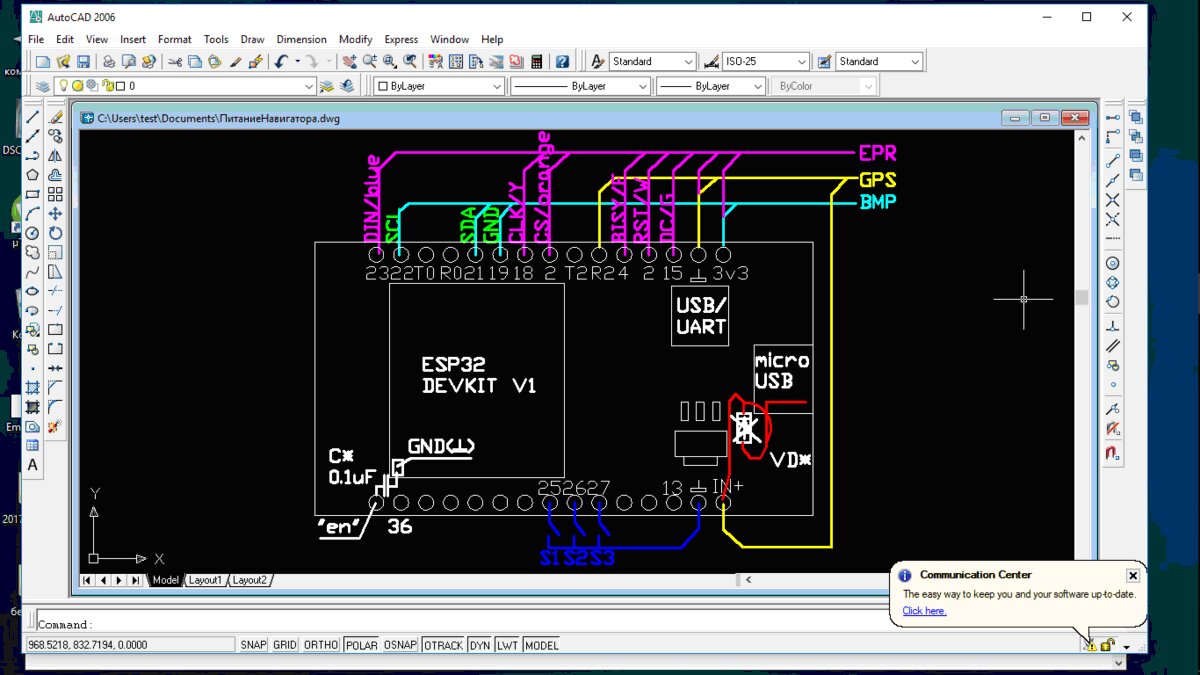This screenshot has height=675, width=1200.
Task: Select the Polygon draw tool
Action: [x=33, y=175]
